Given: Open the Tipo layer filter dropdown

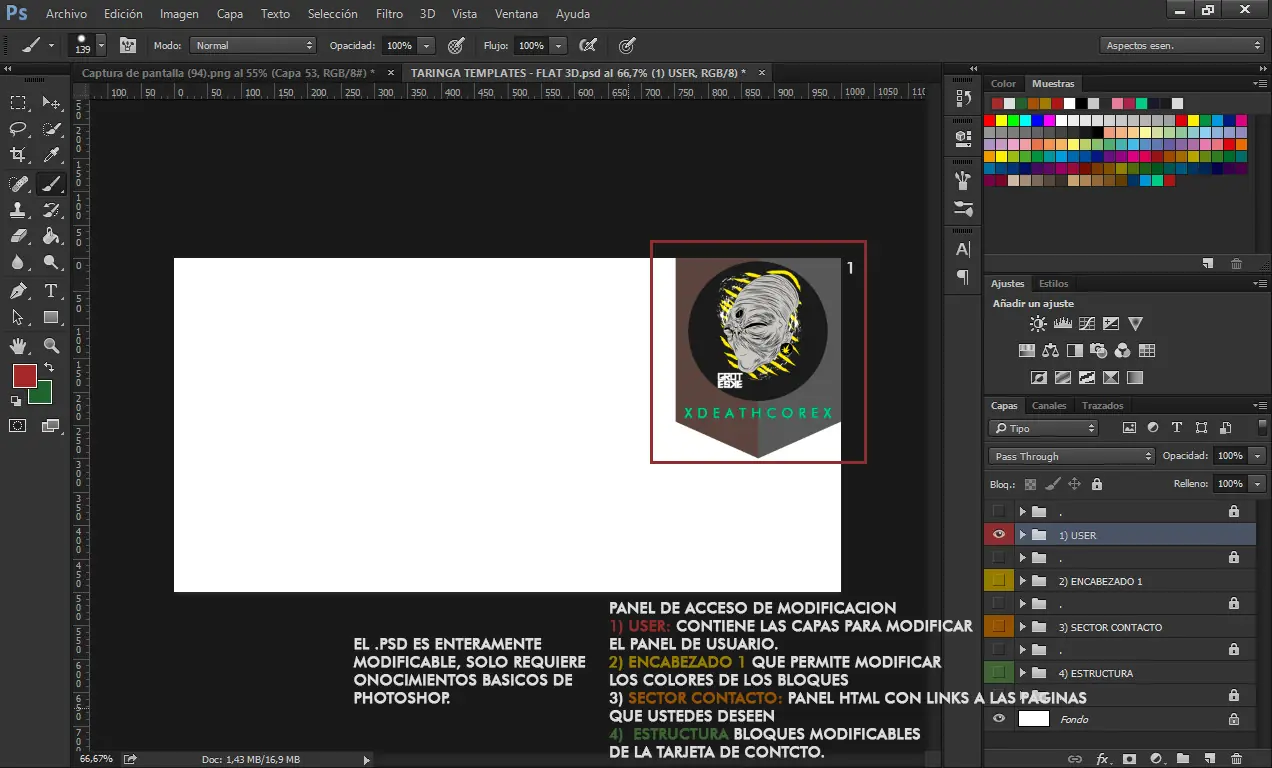Looking at the screenshot, I should pos(1043,428).
